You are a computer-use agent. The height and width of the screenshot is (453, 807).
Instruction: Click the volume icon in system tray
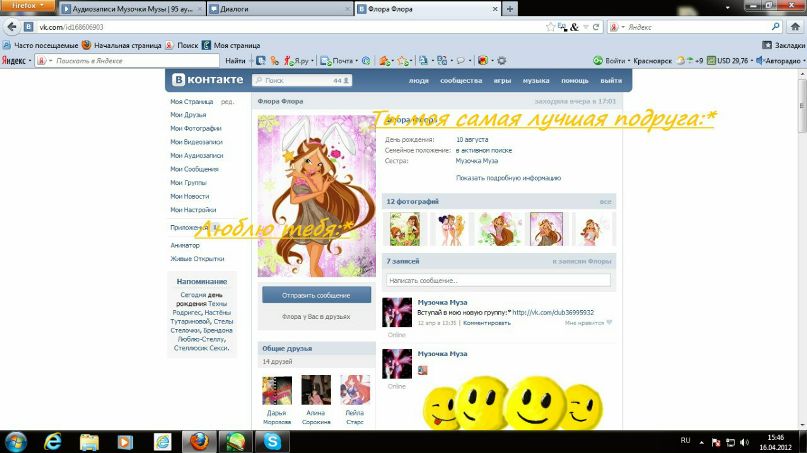coord(744,442)
